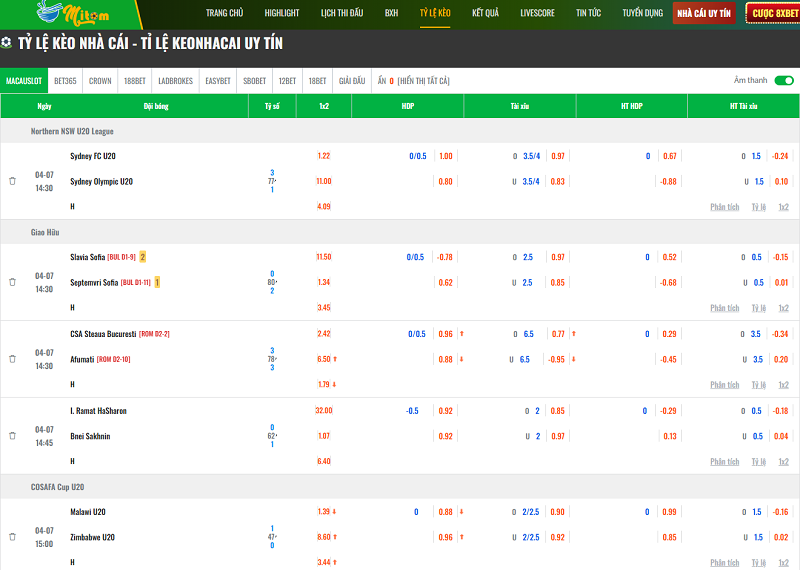Click Septemvri Sofia team name
This screenshot has width=800, height=570.
tap(94, 282)
